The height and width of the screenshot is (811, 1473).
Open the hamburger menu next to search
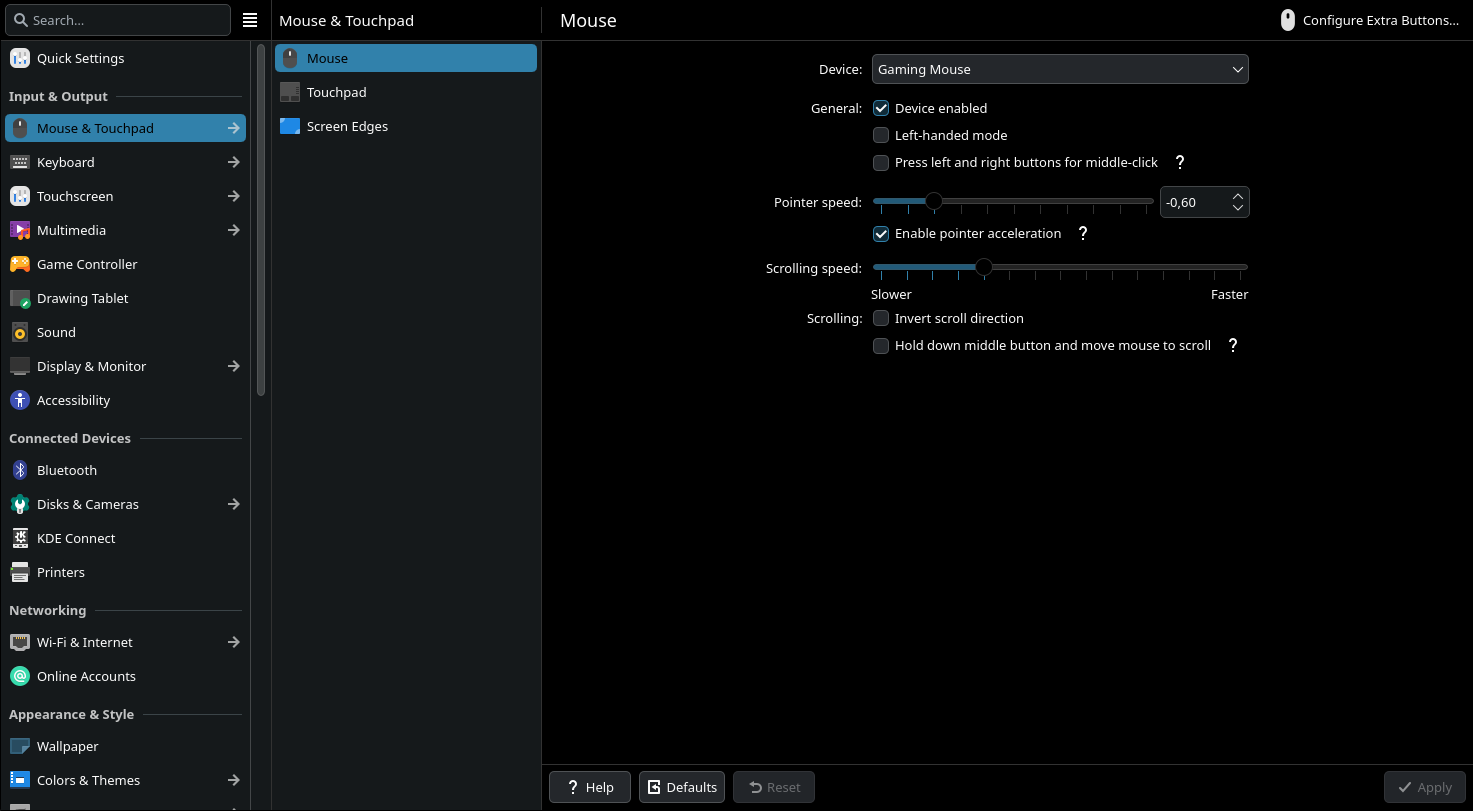[250, 20]
